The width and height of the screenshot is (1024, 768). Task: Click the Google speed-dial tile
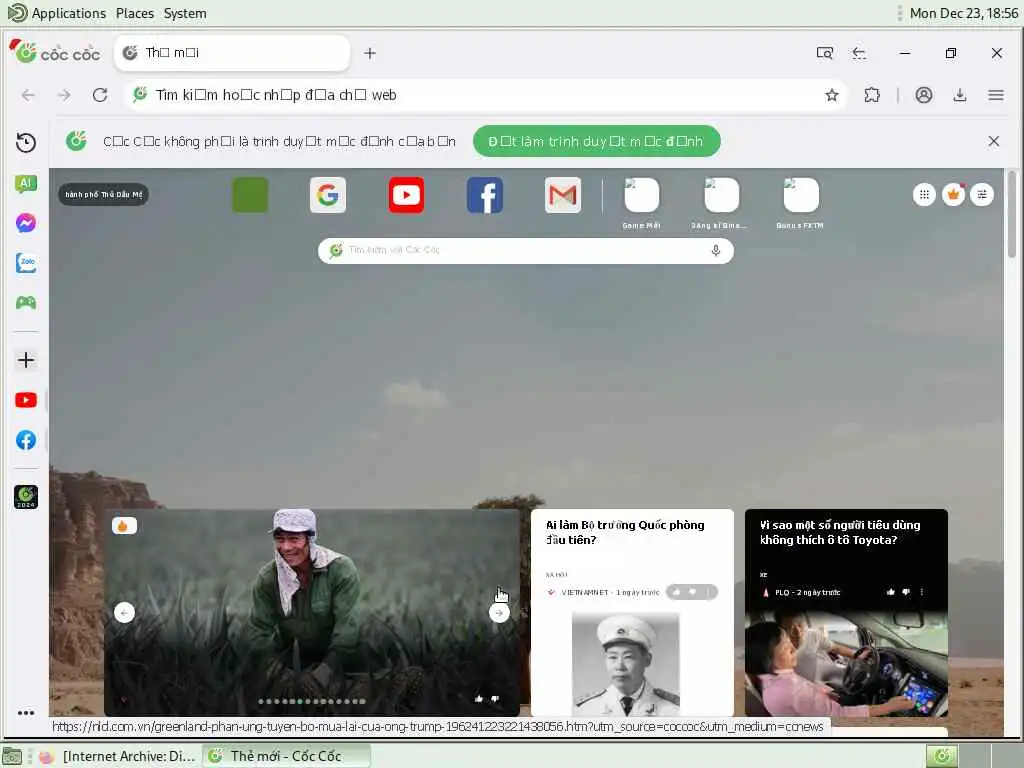tap(328, 195)
